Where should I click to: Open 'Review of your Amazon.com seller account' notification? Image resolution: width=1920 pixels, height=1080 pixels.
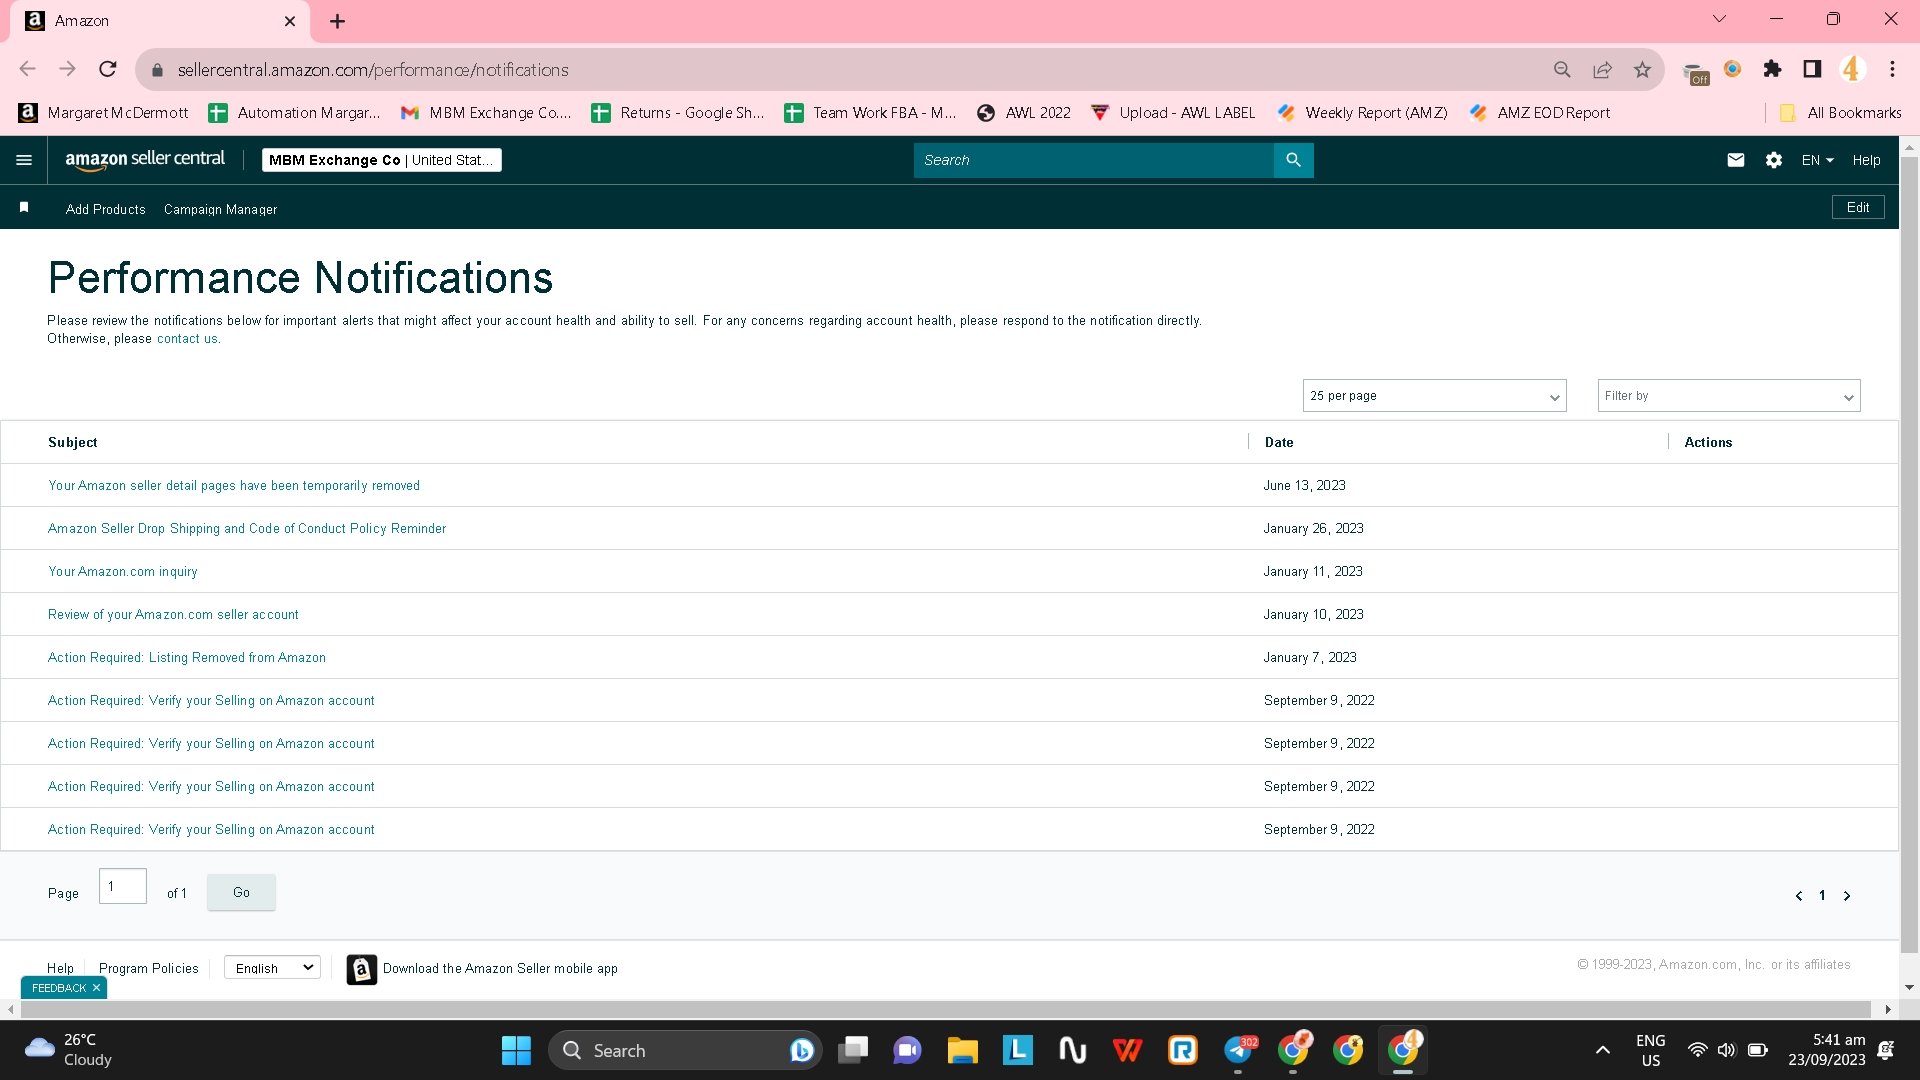coord(173,615)
